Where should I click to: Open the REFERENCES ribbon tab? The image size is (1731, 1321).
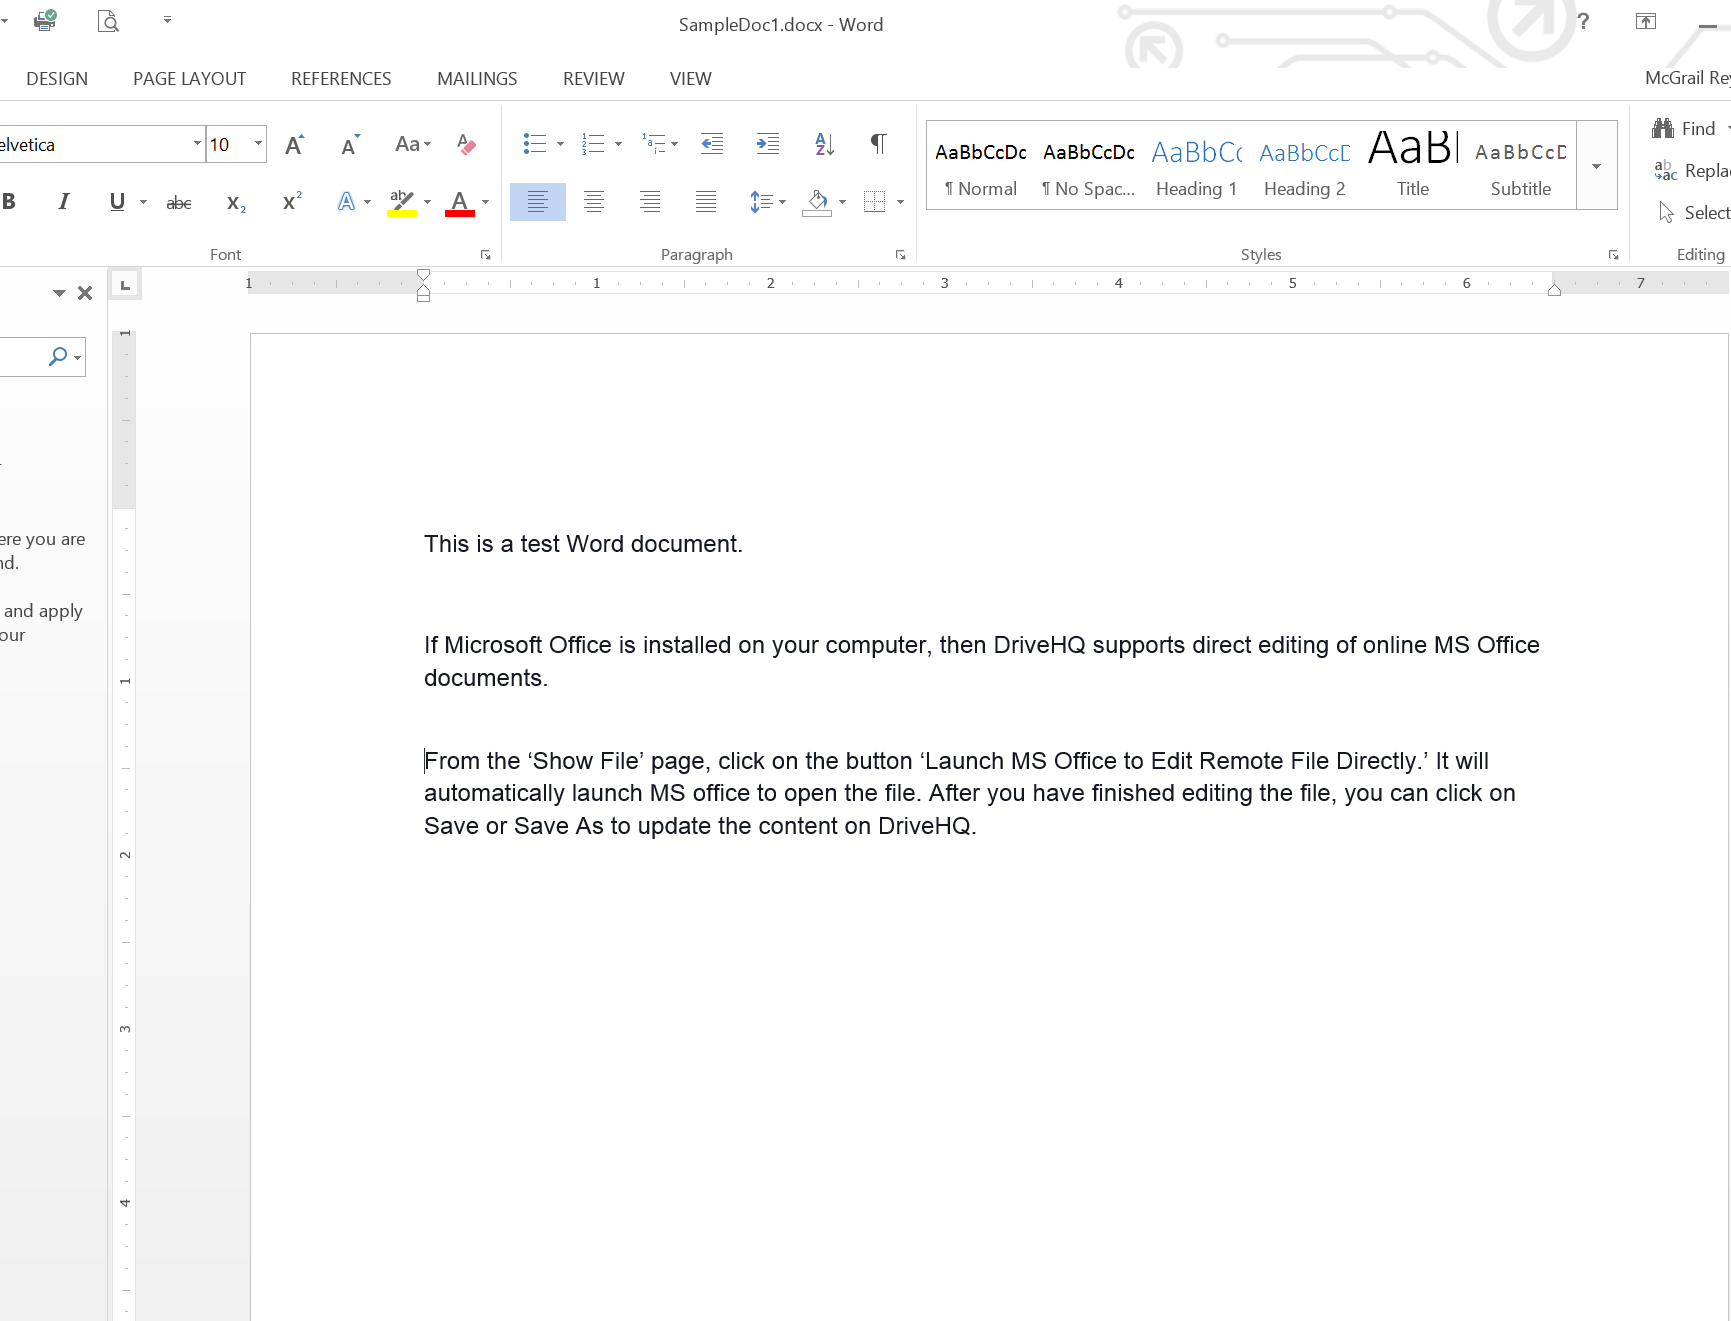click(x=341, y=79)
